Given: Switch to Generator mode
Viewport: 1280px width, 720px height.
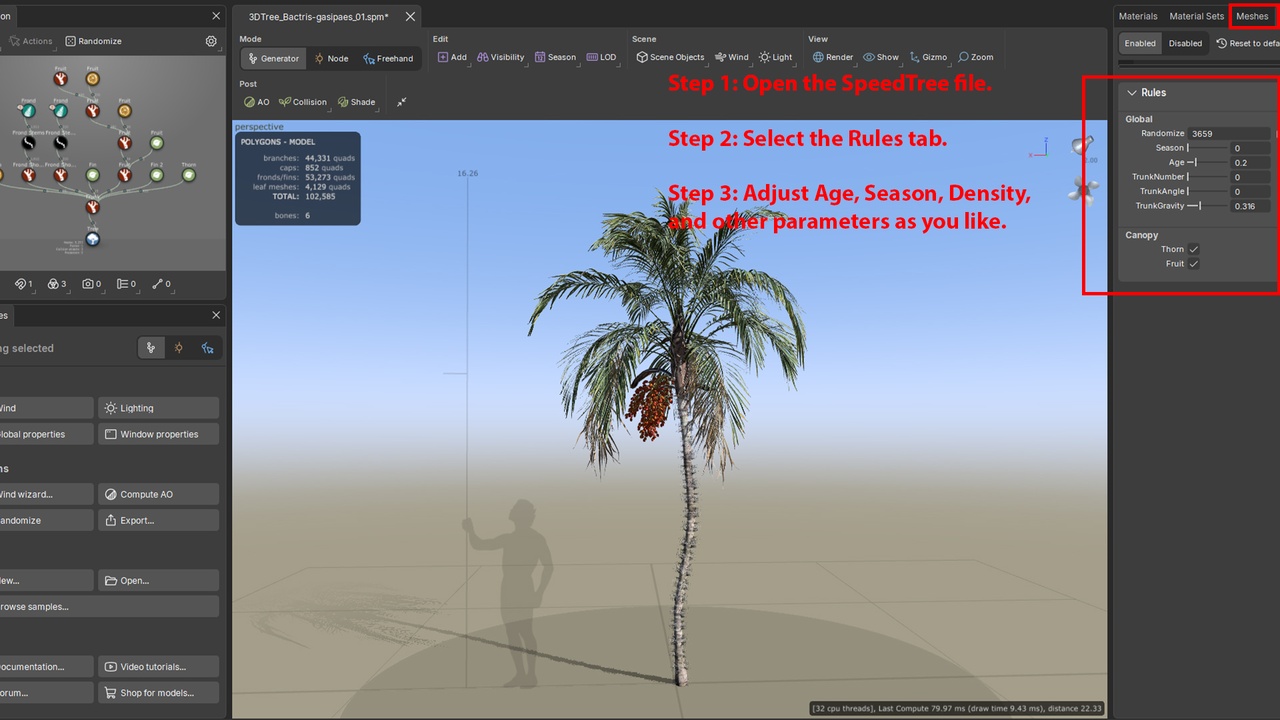Looking at the screenshot, I should (273, 58).
